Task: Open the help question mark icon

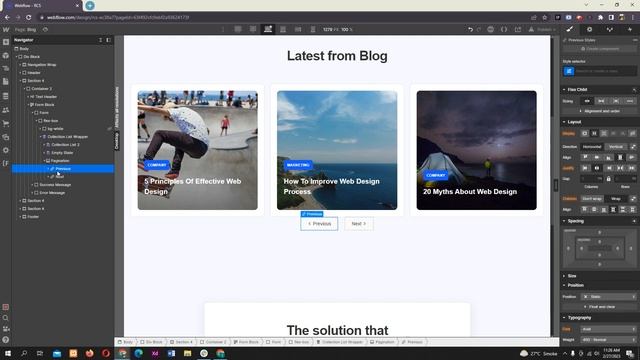Action: click(x=6, y=340)
